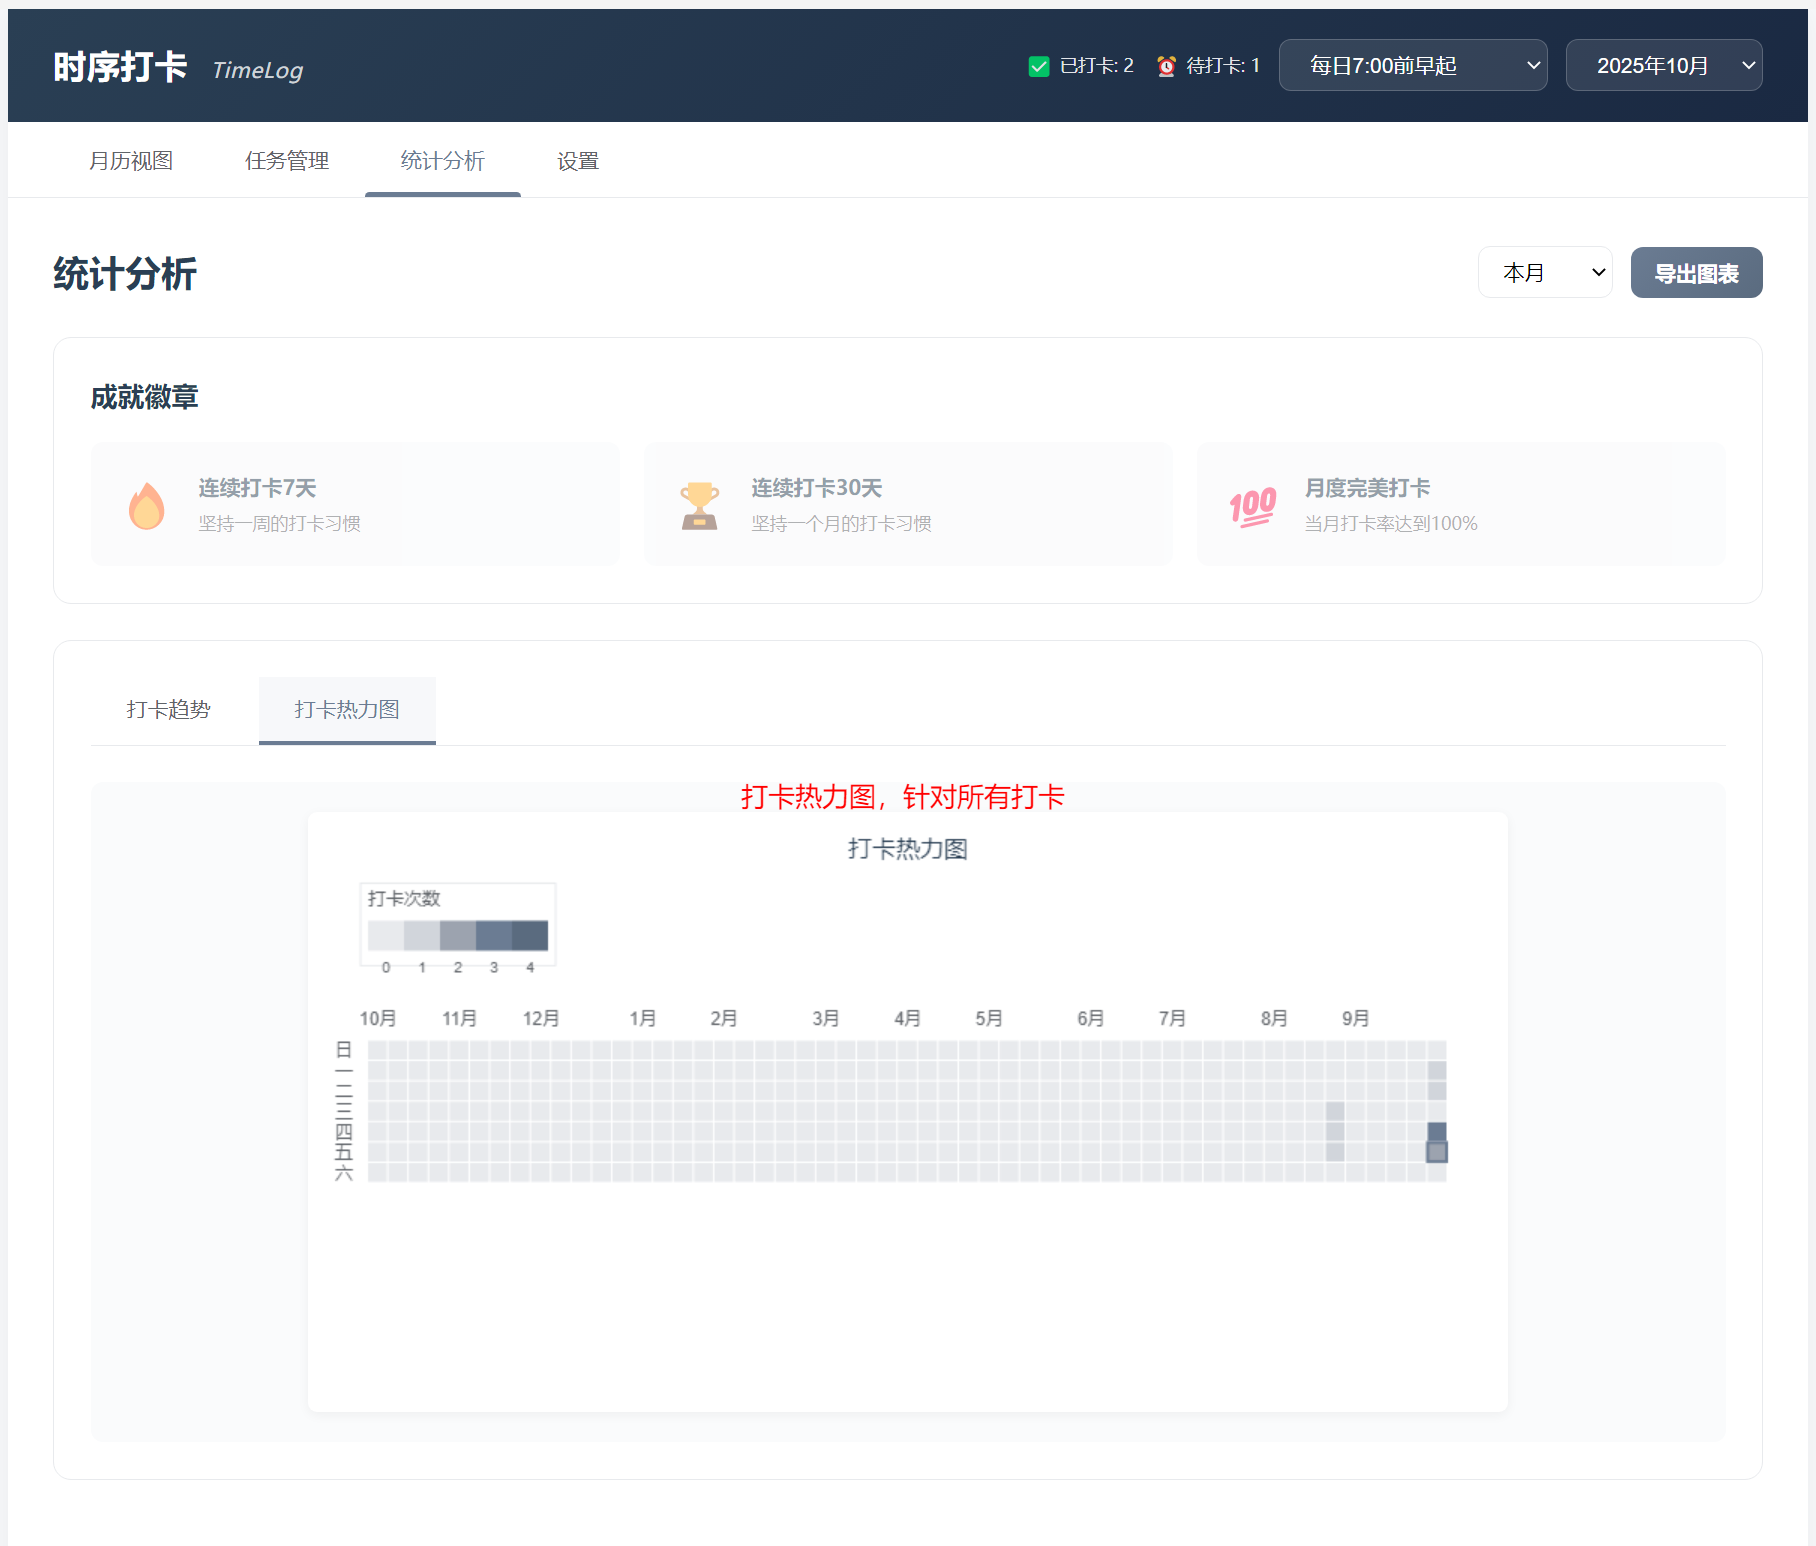Click the highlighted outlined cell in the heatmap
This screenshot has height=1546, width=1816.
(x=1437, y=1152)
